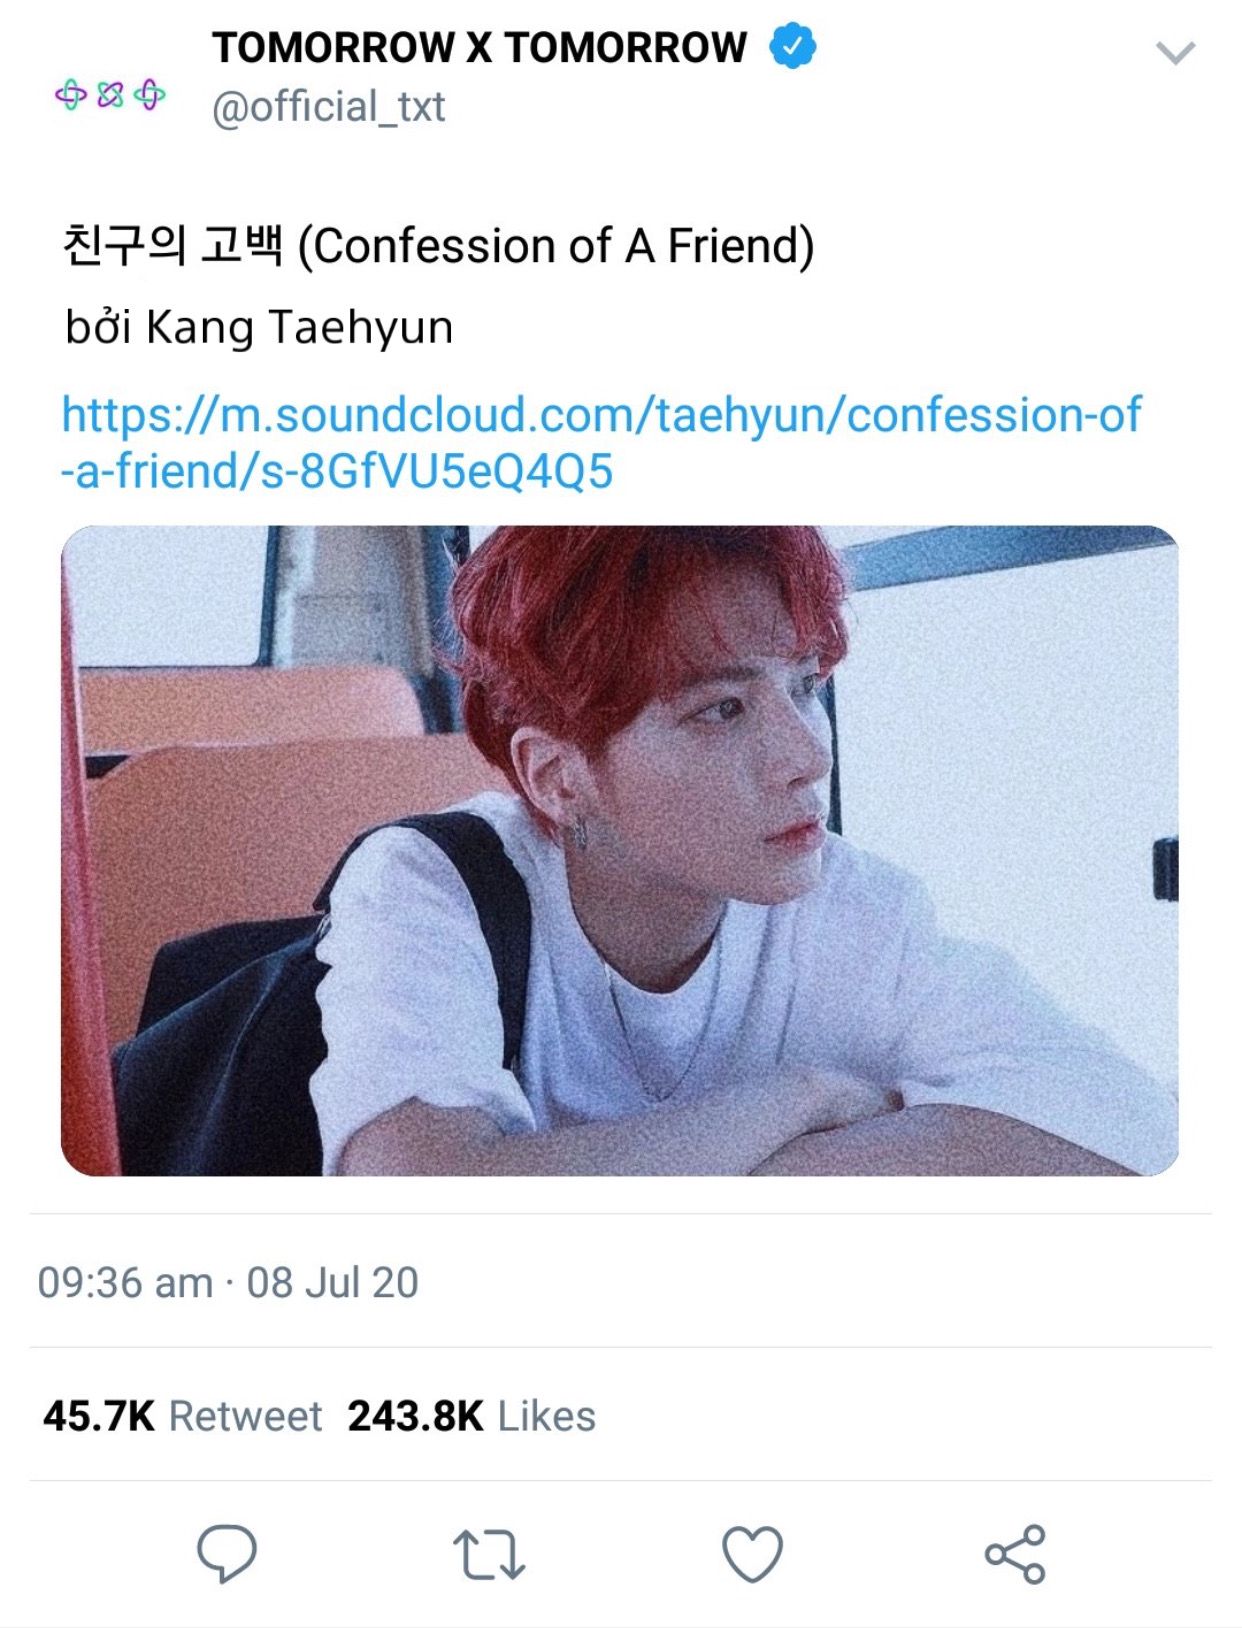Open the SoundCloud confession-of-a-friend link
Viewport: 1242px width, 1628px height.
point(600,442)
